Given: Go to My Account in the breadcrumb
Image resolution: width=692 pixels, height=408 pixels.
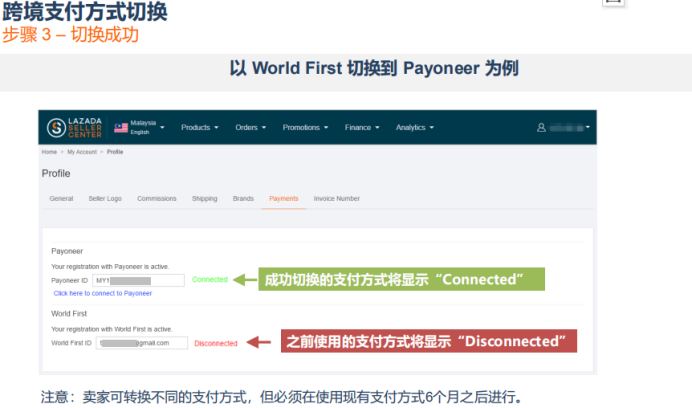Looking at the screenshot, I should pyautogui.click(x=82, y=152).
